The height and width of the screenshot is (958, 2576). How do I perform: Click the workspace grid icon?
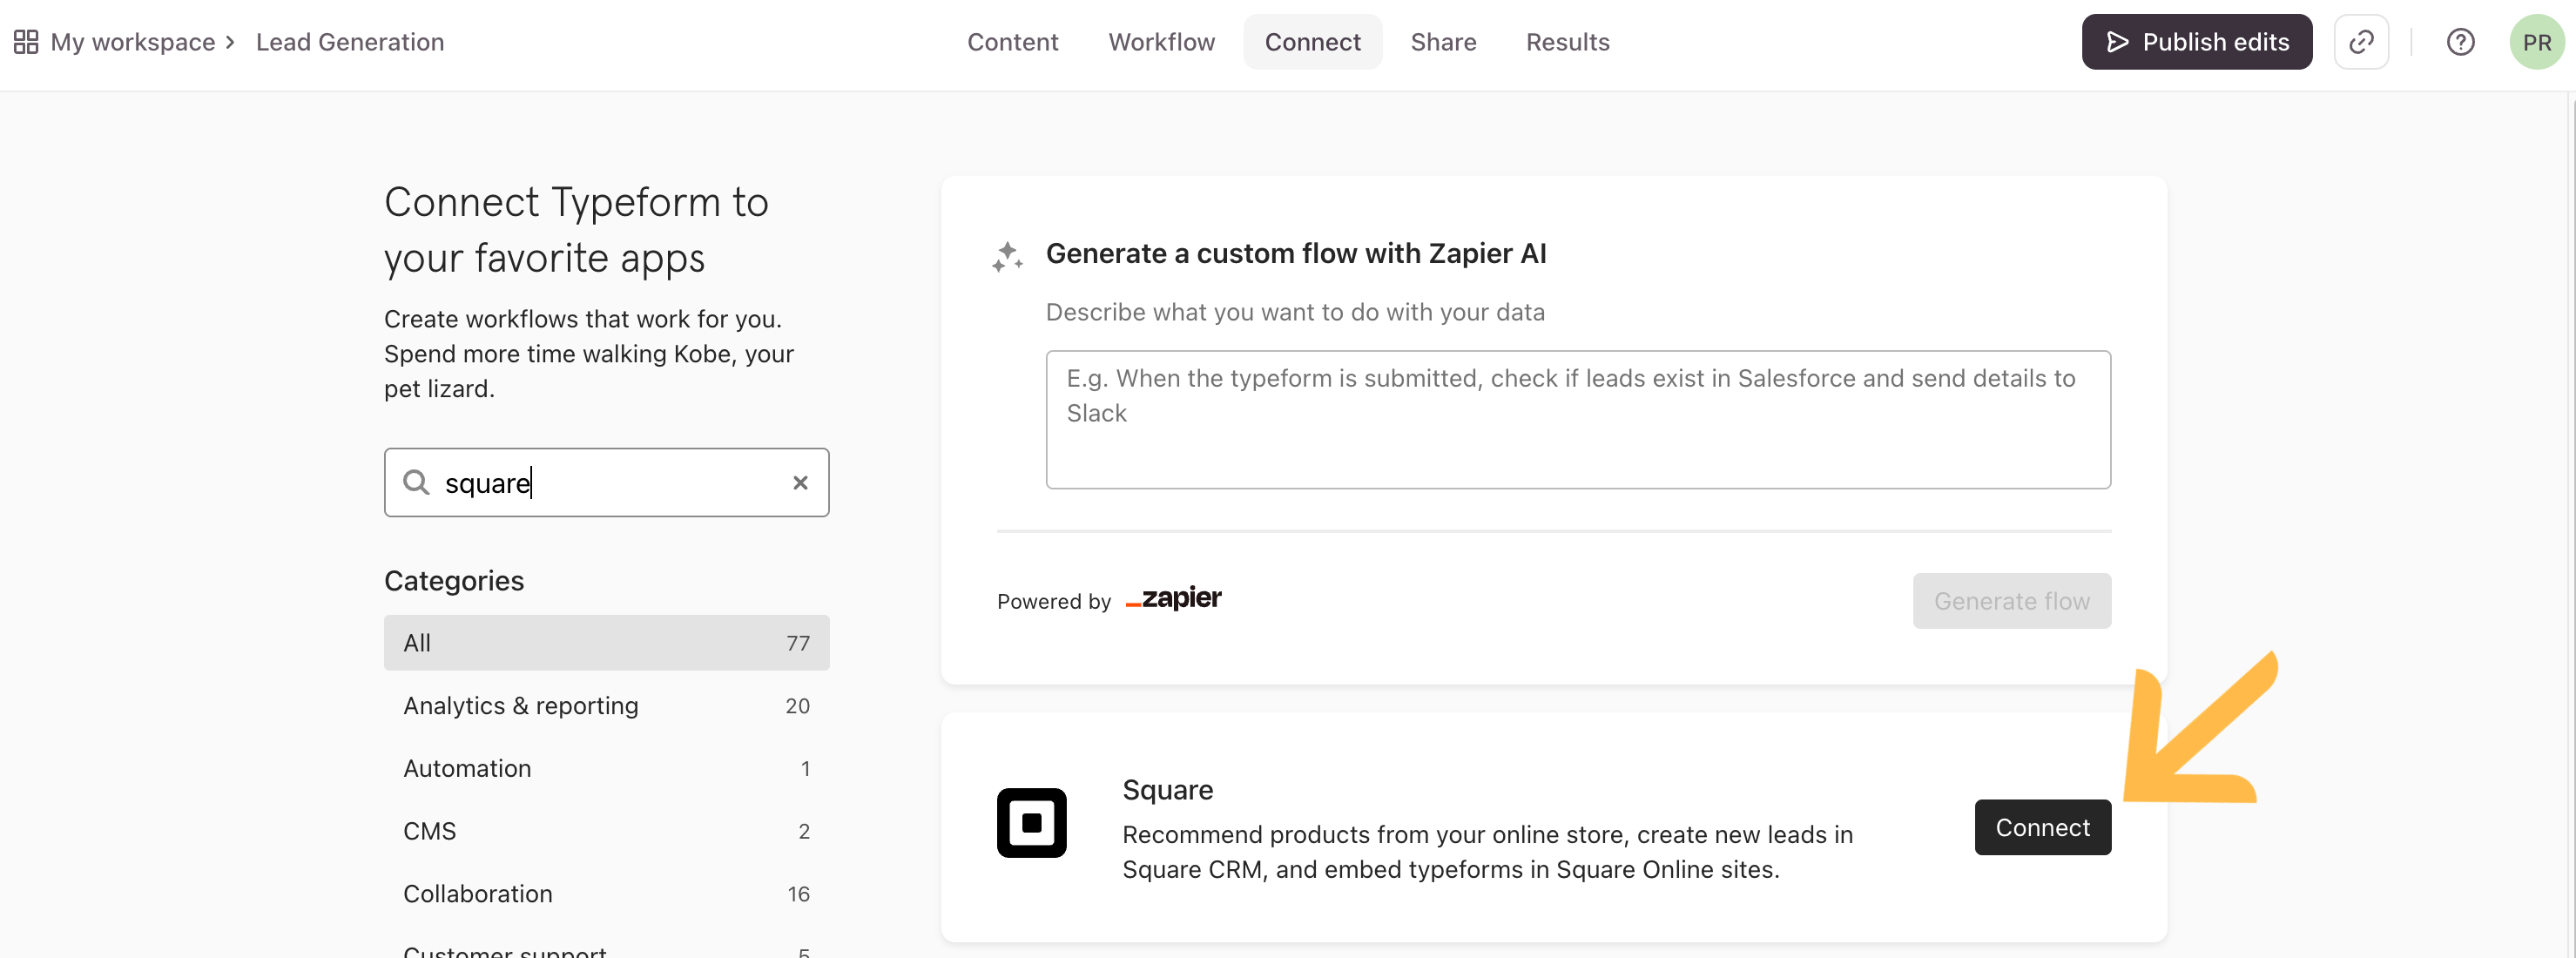tap(26, 42)
